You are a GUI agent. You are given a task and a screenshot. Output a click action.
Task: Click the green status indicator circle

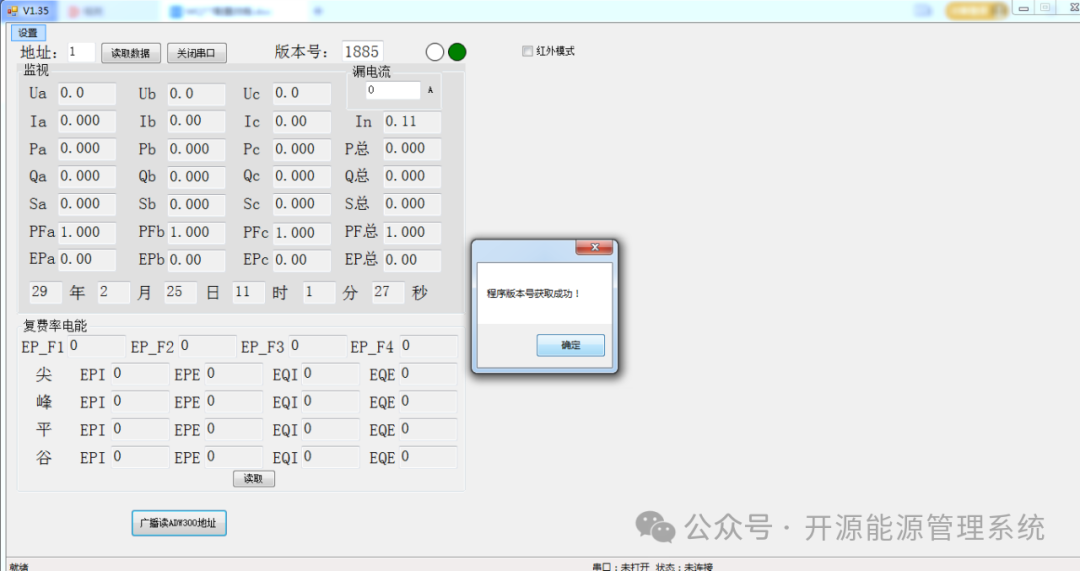pos(457,52)
